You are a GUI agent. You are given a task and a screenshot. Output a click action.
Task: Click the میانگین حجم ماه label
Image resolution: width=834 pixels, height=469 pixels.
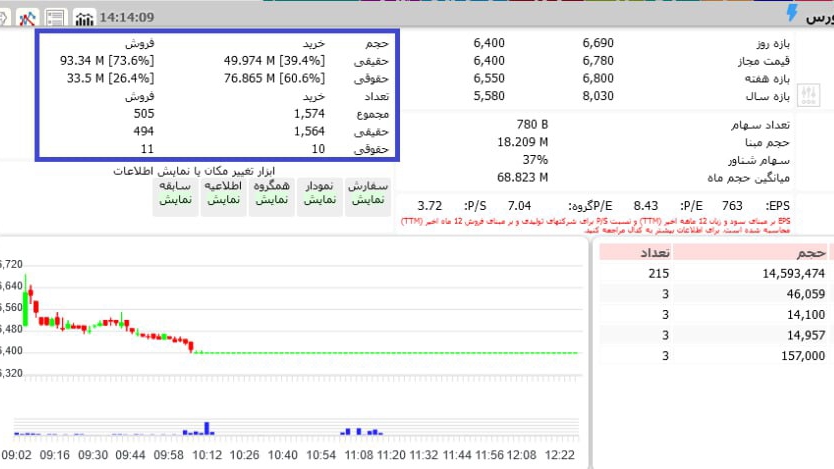[x=748, y=178]
